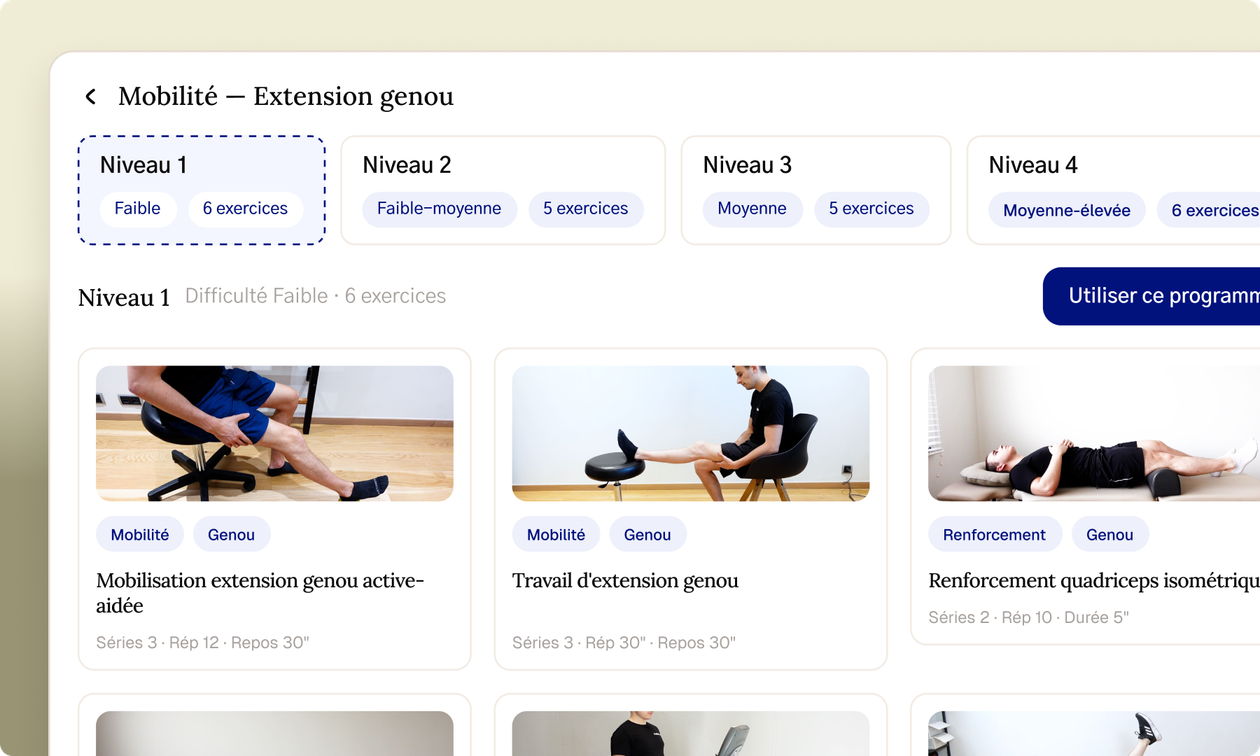The height and width of the screenshot is (756, 1260).
Task: Click the Séries 3 · Rép 30" · Repos 30" details
Action: point(624,643)
